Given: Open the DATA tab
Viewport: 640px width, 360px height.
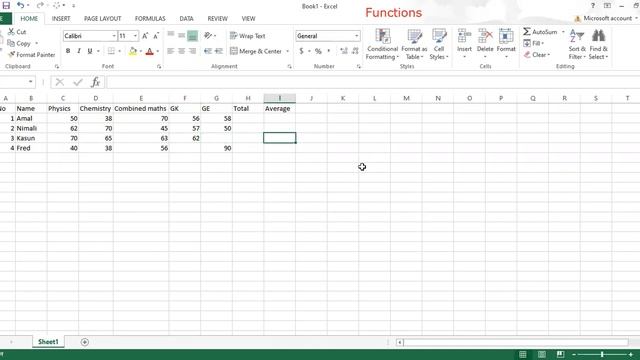Looking at the screenshot, I should (186, 18).
